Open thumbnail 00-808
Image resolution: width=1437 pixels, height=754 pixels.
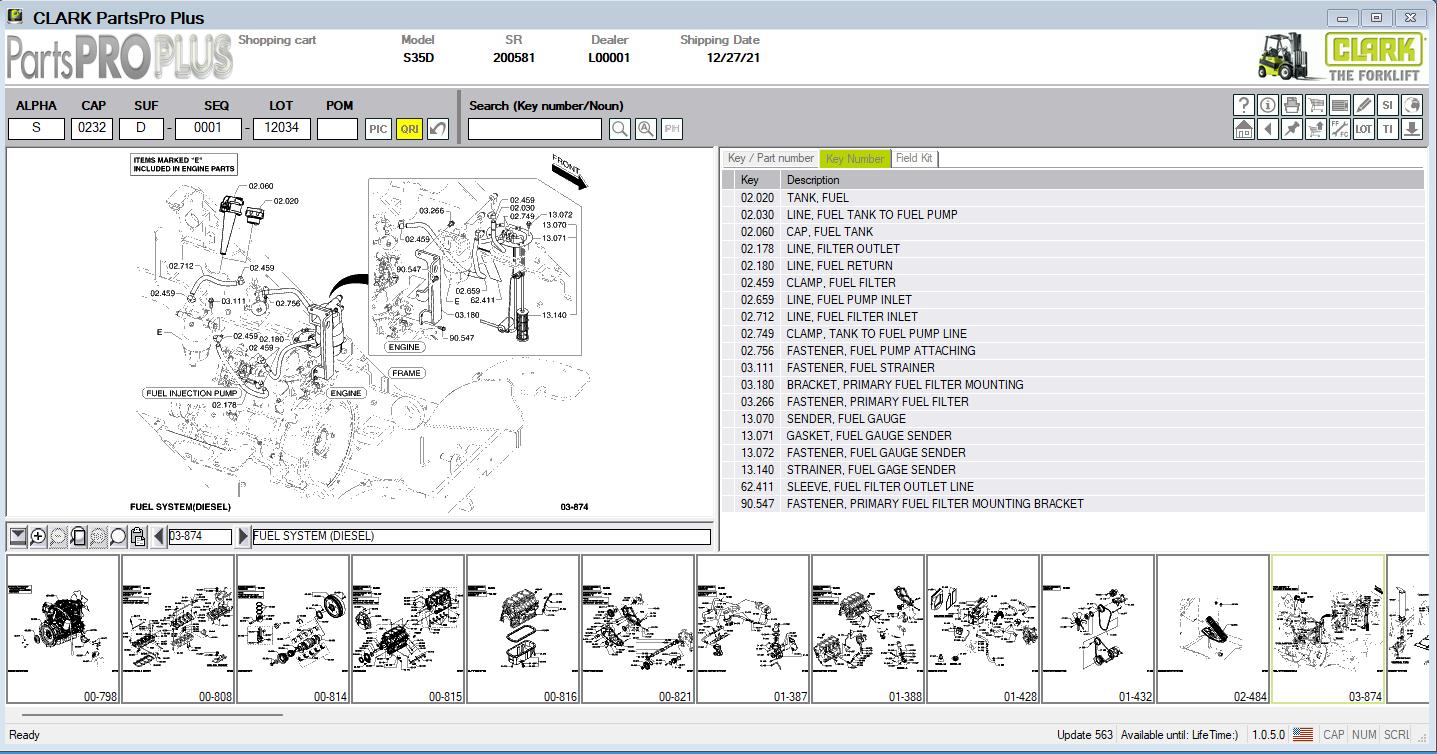178,629
